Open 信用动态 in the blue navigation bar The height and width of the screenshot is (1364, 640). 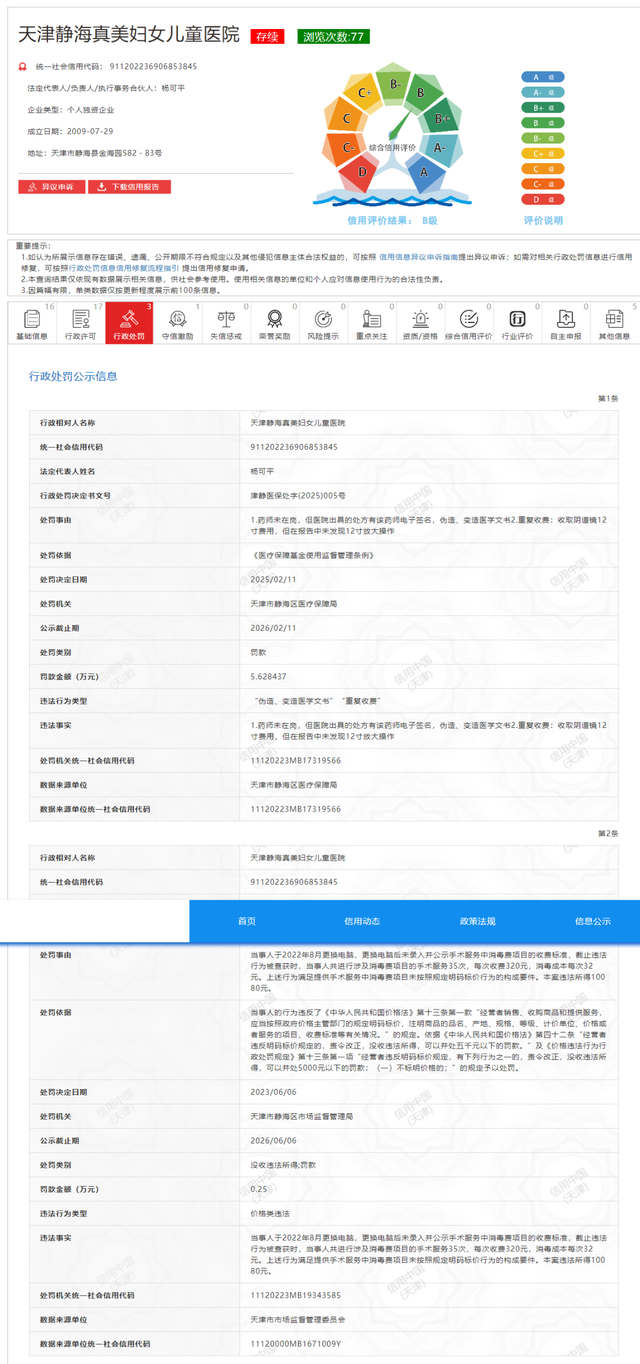(x=362, y=921)
